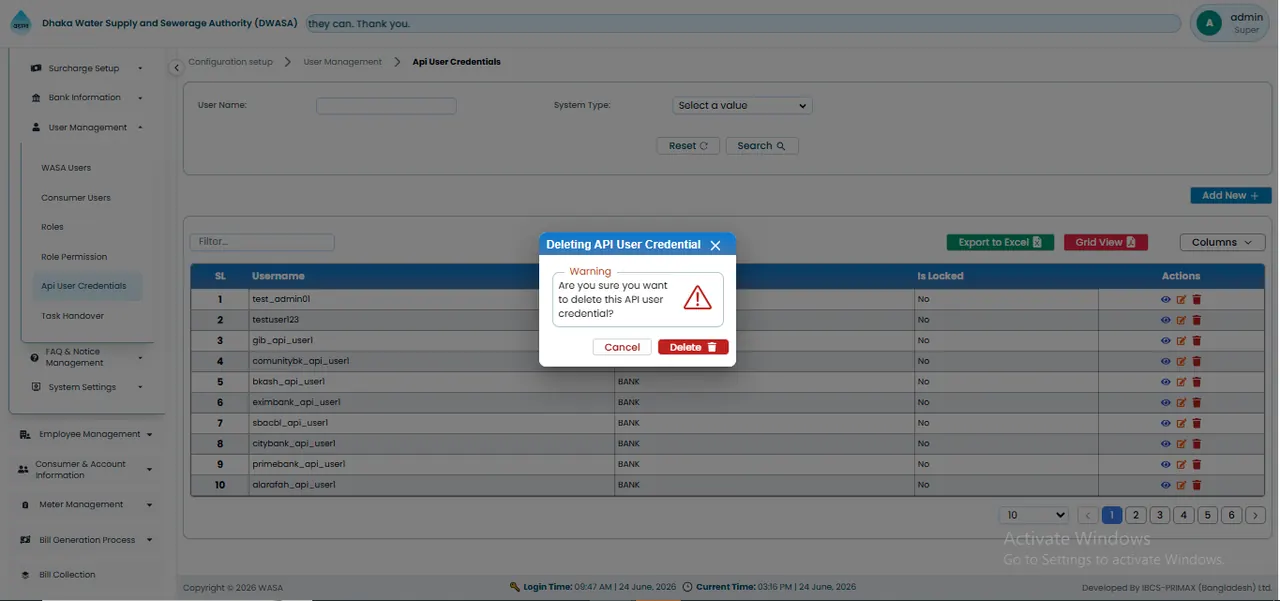Expand Consumer & Account Information menu
1280x601 pixels.
point(86,469)
